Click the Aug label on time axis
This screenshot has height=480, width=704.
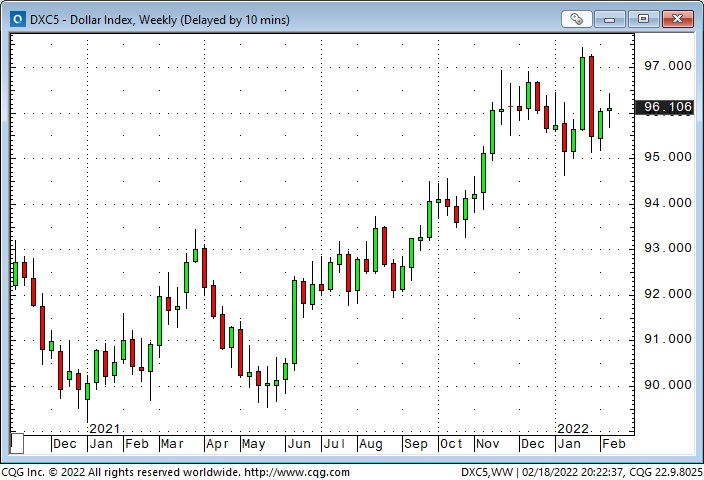[x=371, y=444]
